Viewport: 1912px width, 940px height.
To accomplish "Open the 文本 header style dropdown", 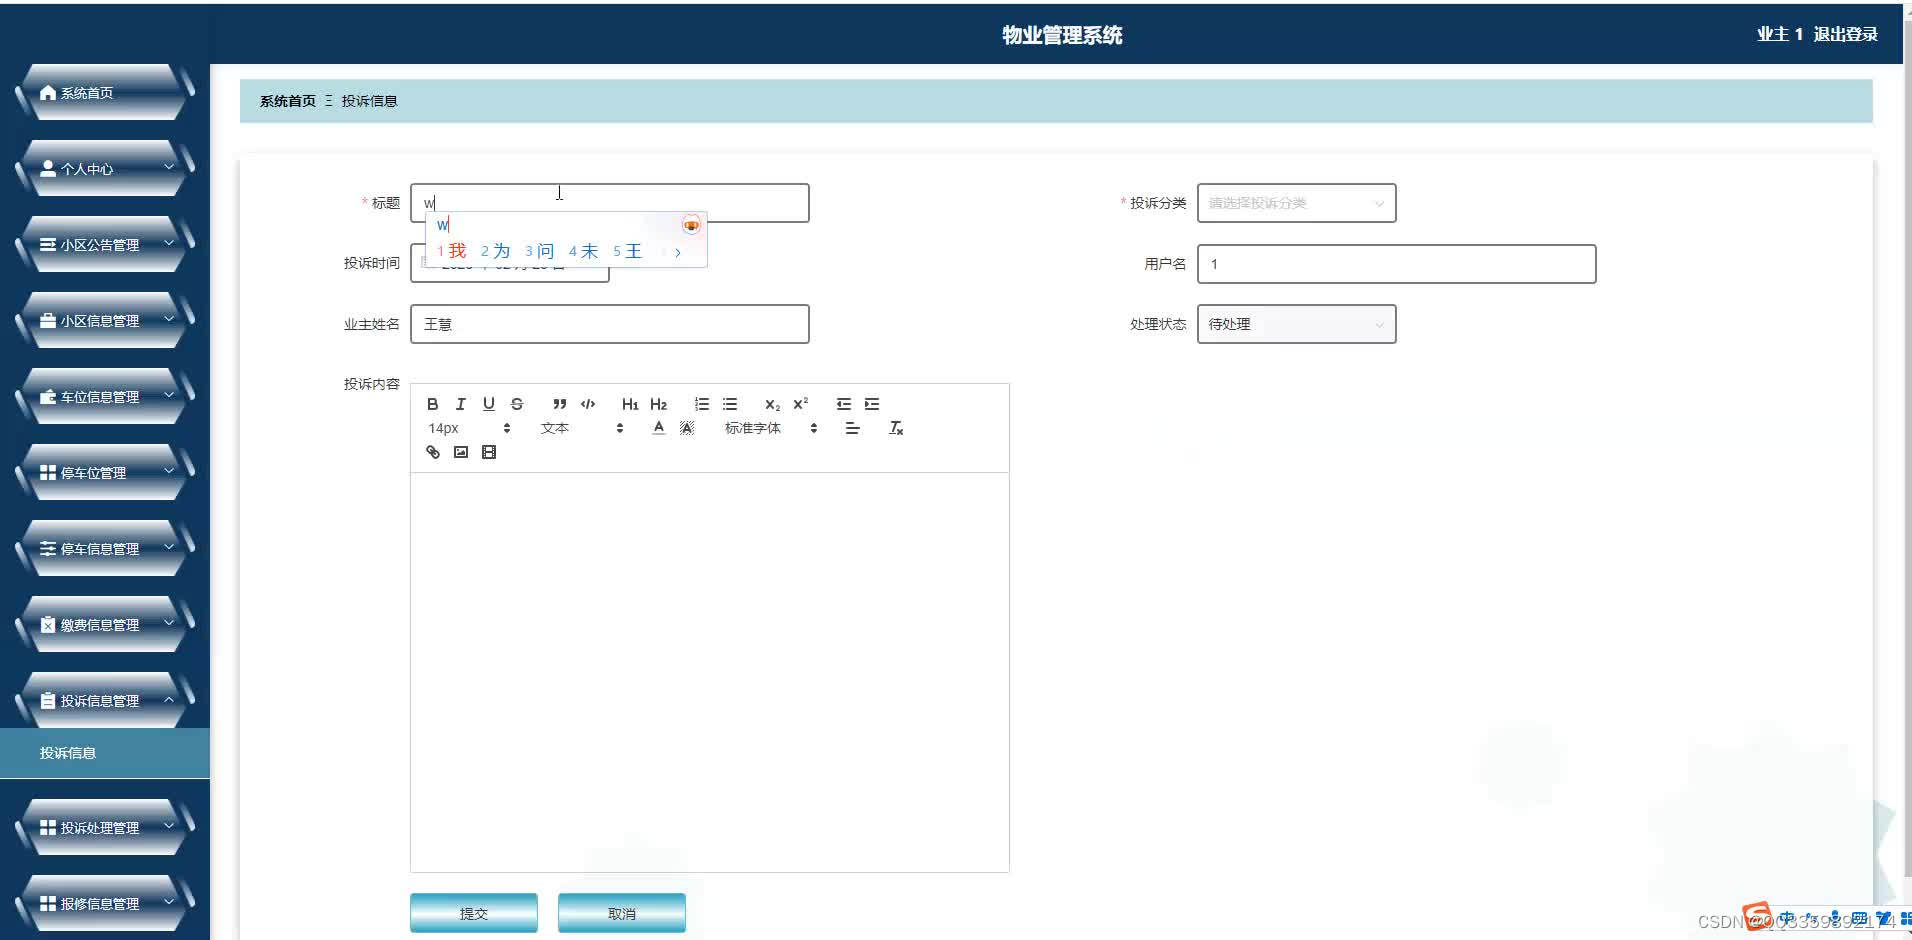I will [x=582, y=428].
